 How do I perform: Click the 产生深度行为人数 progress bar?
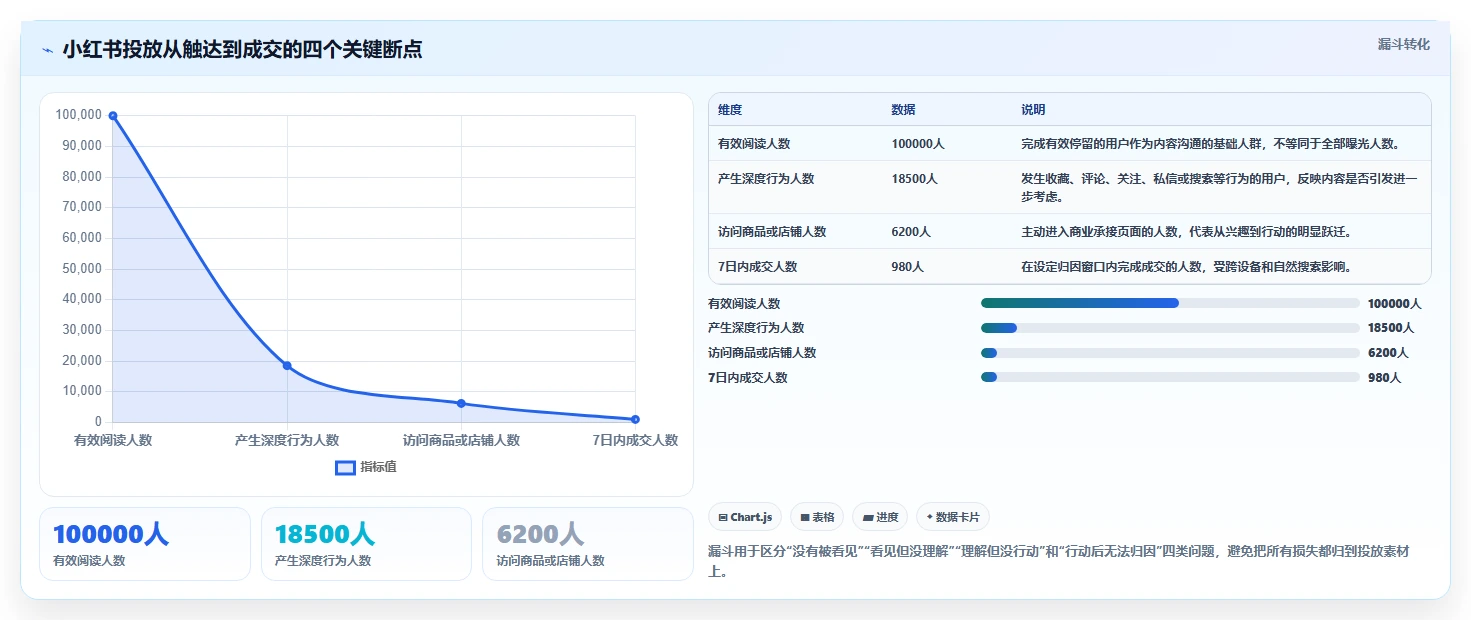click(x=1170, y=328)
